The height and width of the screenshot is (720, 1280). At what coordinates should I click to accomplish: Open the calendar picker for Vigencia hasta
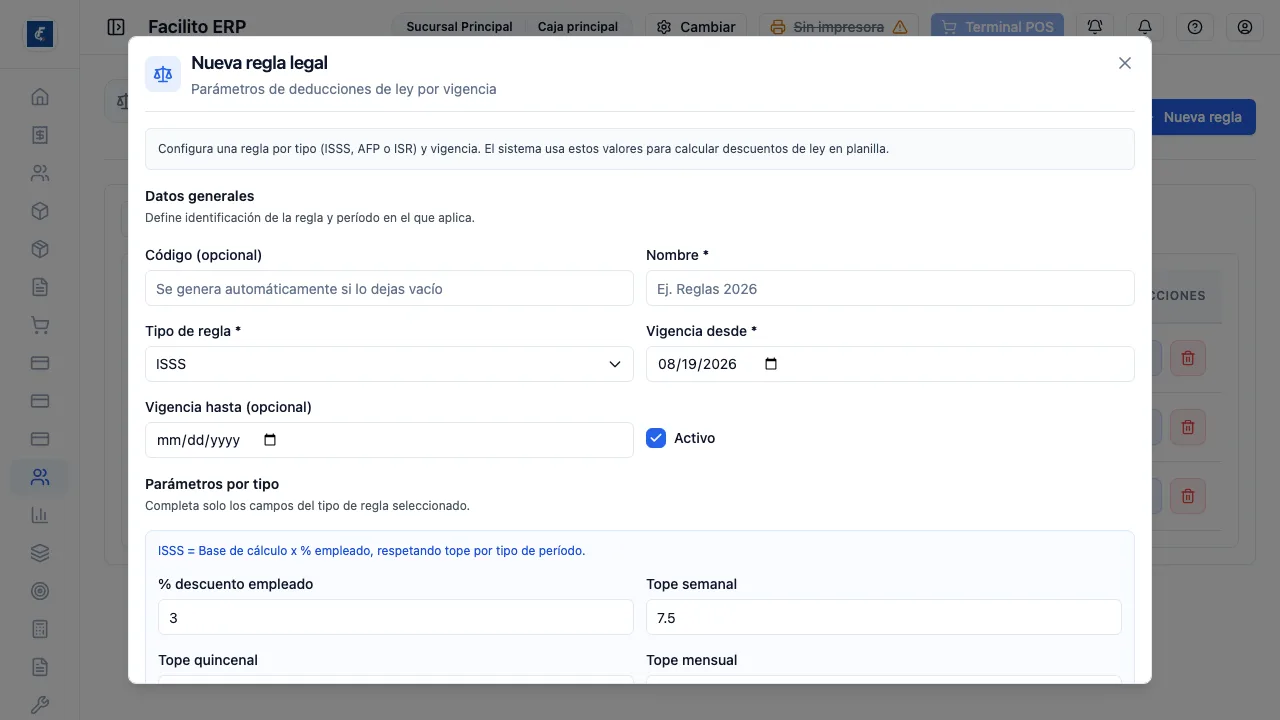tap(270, 440)
